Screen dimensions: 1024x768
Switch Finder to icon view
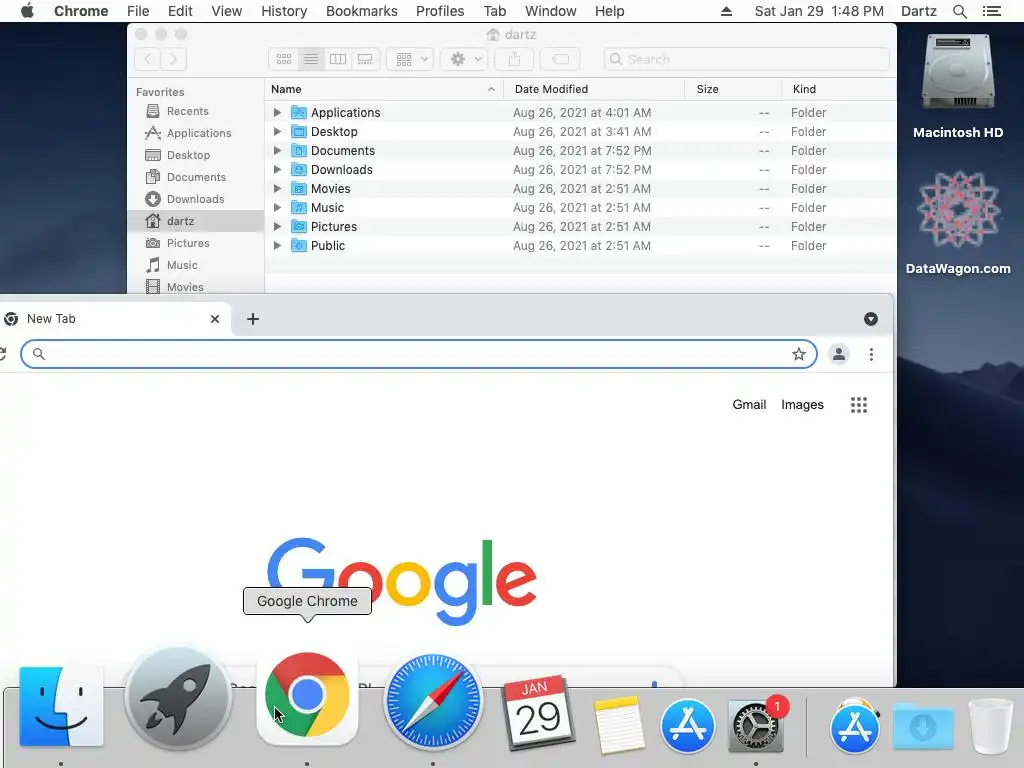click(283, 59)
